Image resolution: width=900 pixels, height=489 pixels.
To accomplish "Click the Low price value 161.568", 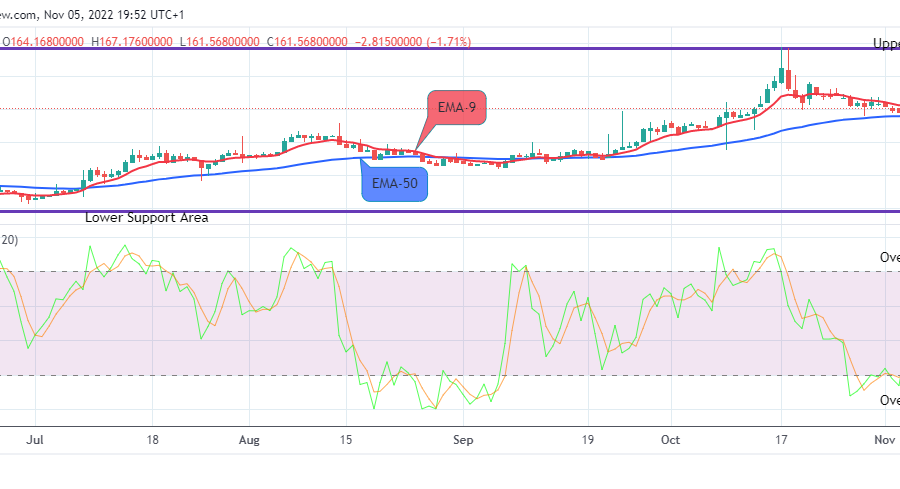I will [x=220, y=41].
